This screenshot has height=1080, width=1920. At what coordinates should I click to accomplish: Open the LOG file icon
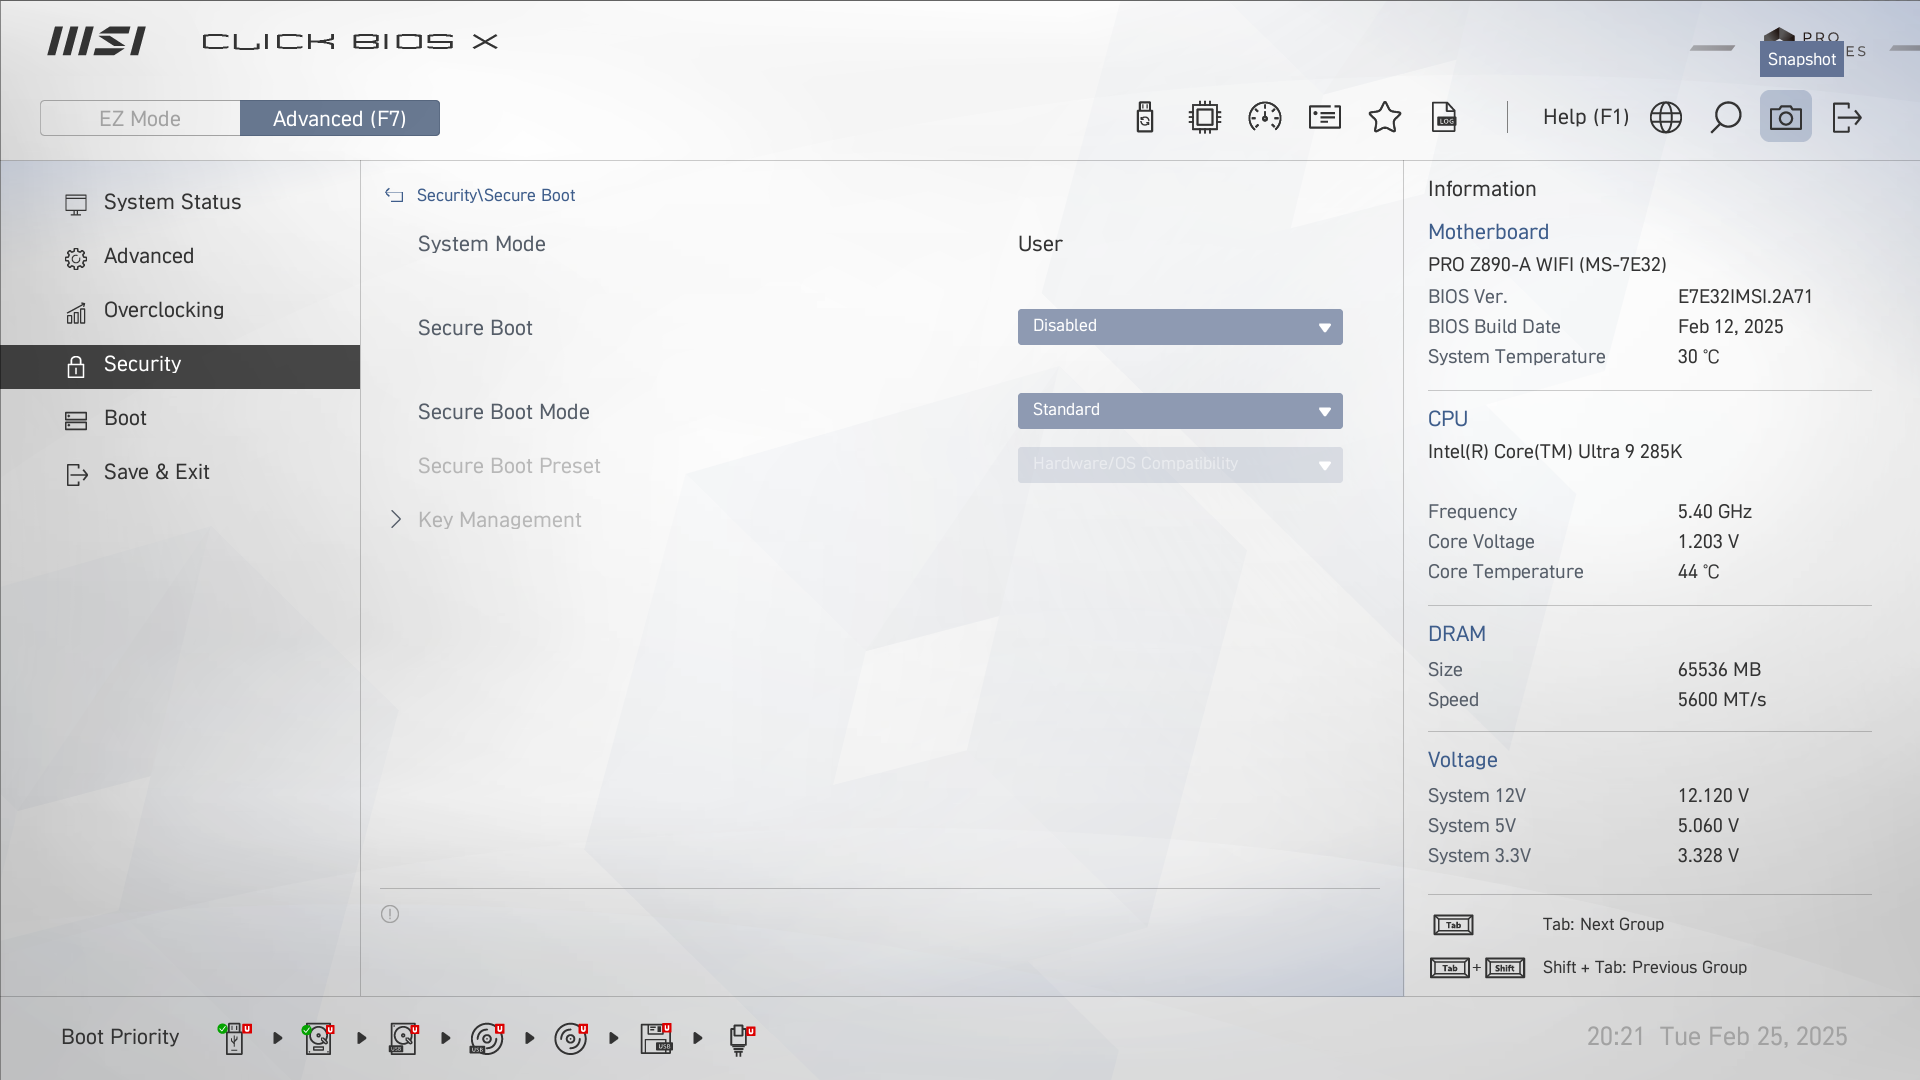point(1445,118)
